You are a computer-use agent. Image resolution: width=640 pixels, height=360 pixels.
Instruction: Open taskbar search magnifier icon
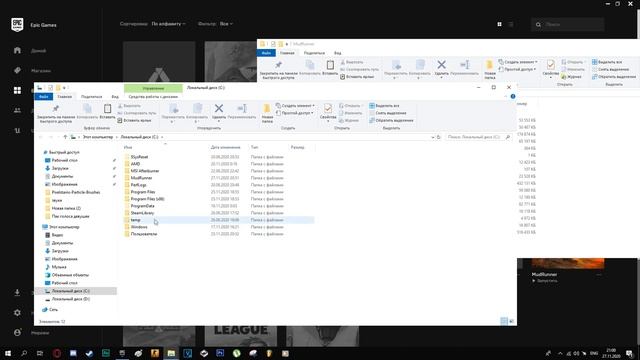[24, 353]
